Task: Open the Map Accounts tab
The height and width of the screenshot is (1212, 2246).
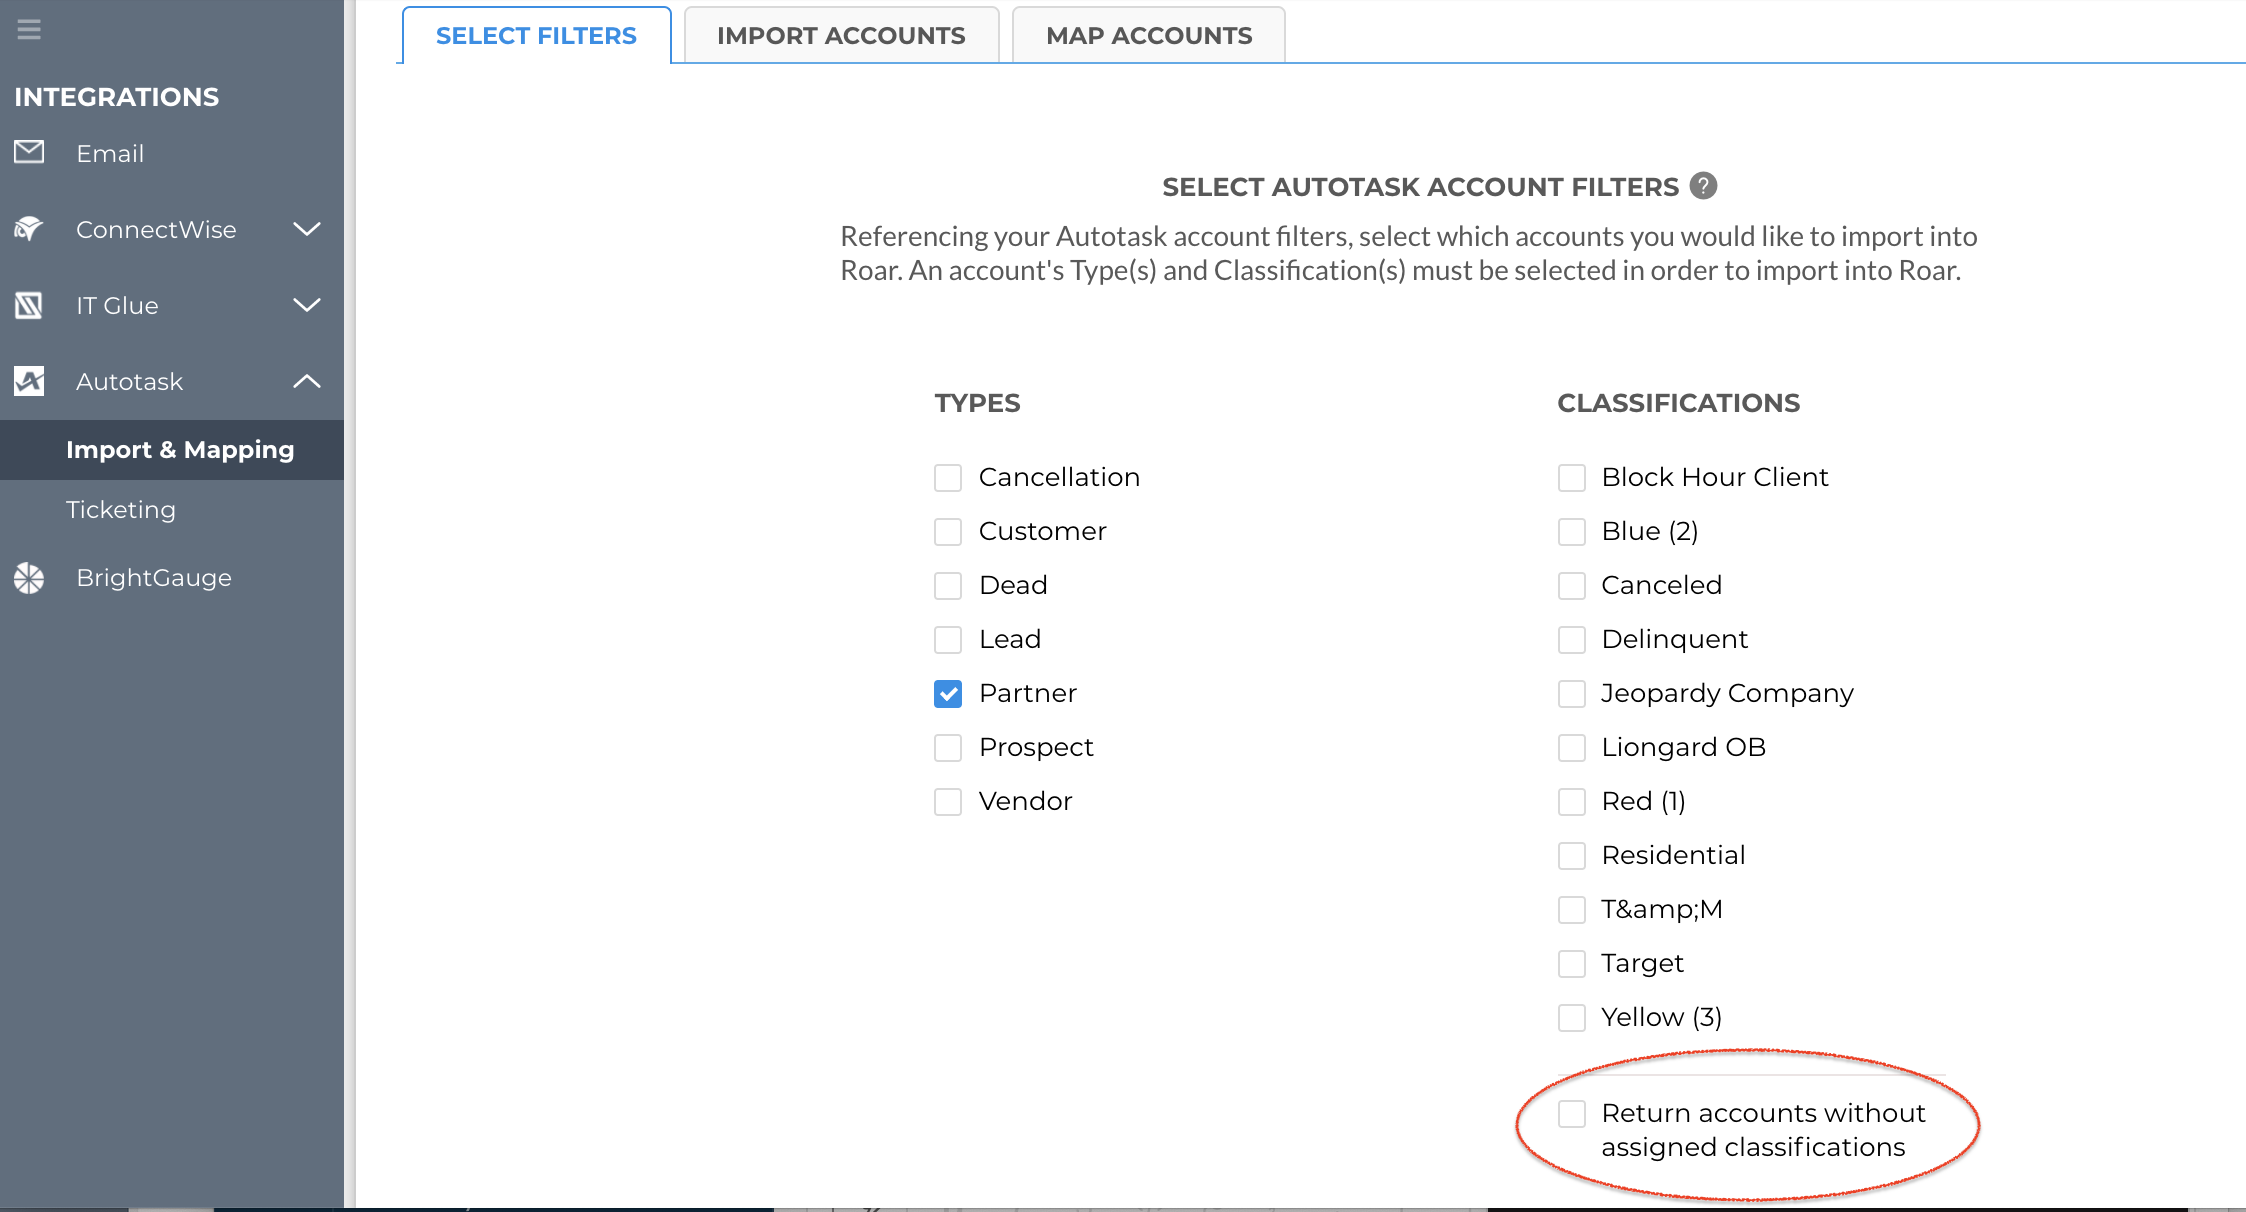Action: pyautogui.click(x=1149, y=36)
